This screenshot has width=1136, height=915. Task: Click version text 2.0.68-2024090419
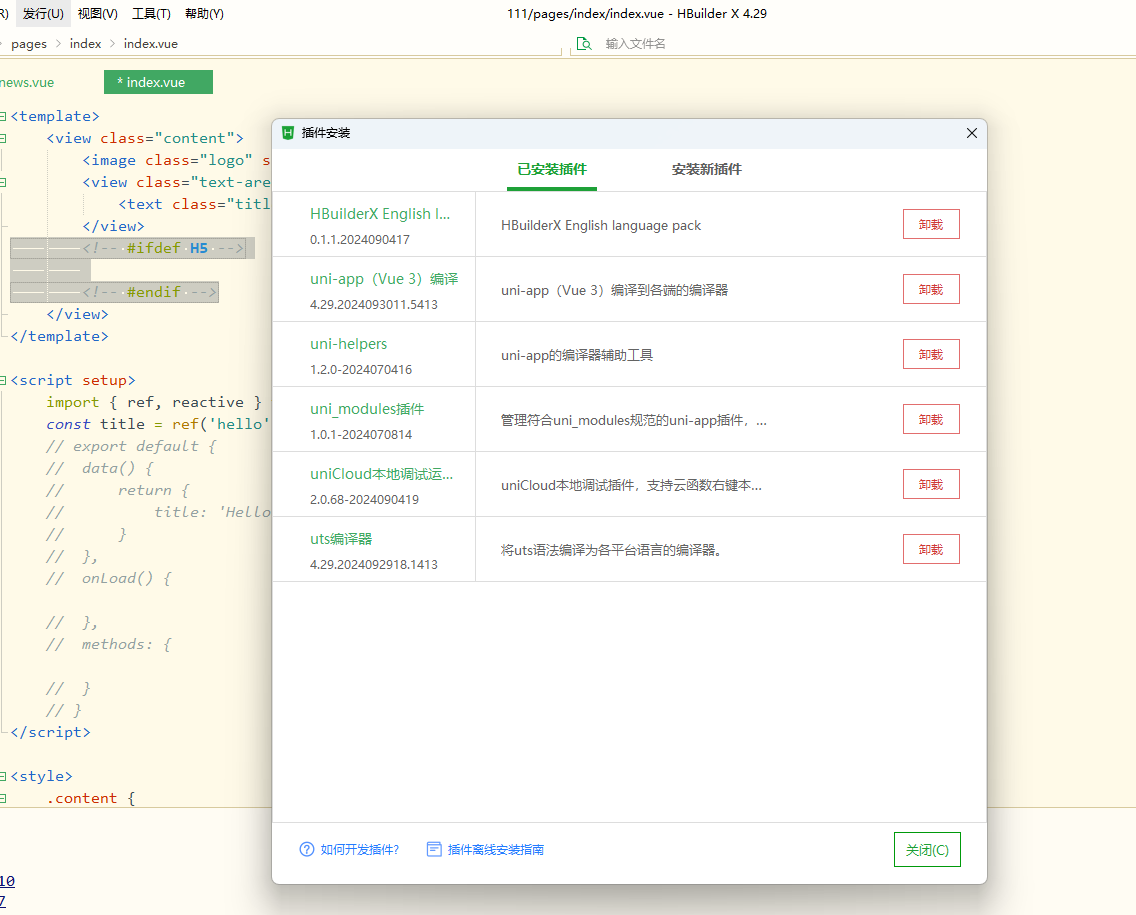point(364,500)
